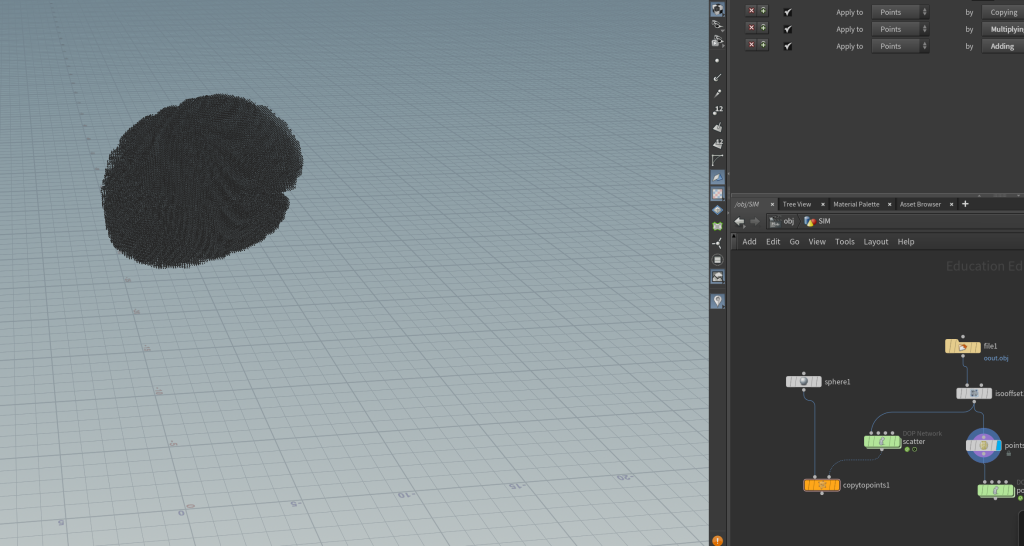
Task: Remove the Copying row with red X
Action: 751,12
